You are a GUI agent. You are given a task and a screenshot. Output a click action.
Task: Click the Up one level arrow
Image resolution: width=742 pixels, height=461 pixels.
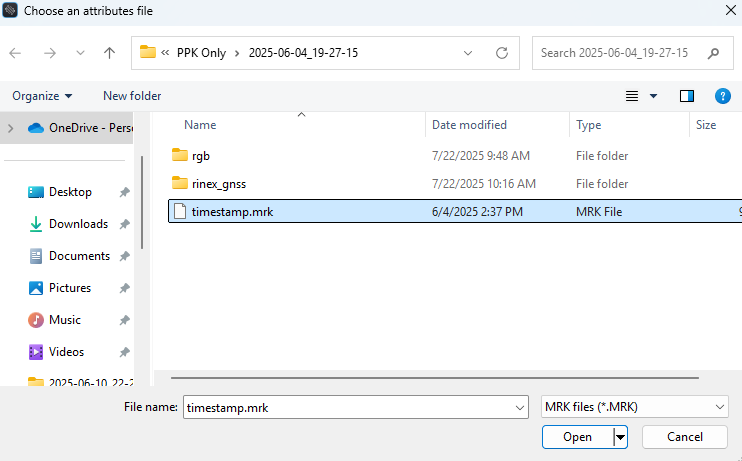[x=109, y=53]
